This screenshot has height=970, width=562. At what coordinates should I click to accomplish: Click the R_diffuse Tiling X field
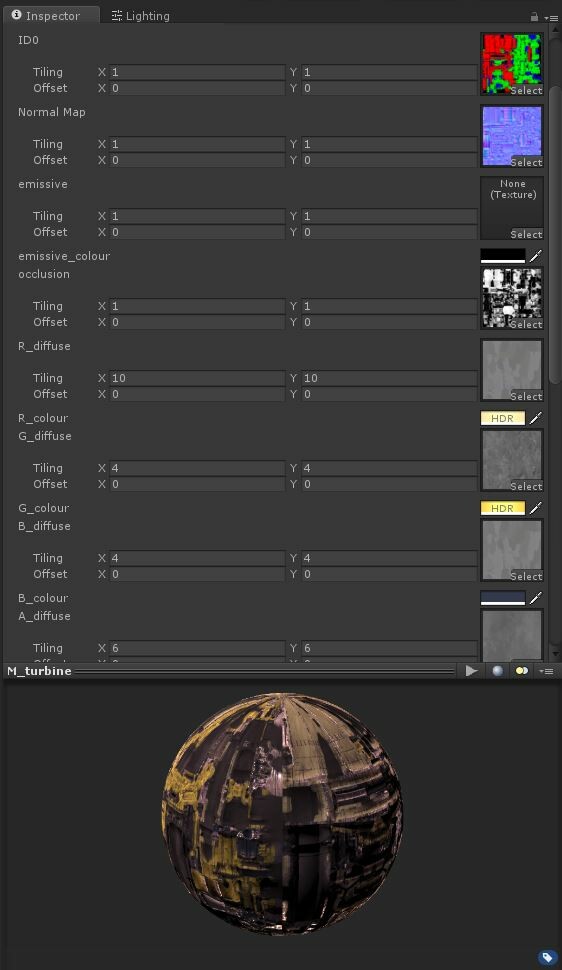click(x=197, y=378)
